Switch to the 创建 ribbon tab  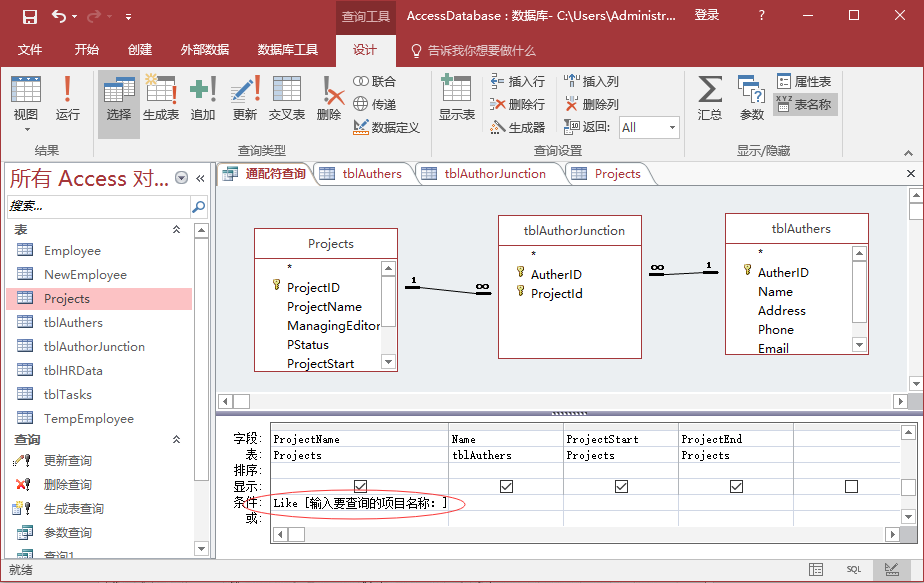pyautogui.click(x=138, y=48)
